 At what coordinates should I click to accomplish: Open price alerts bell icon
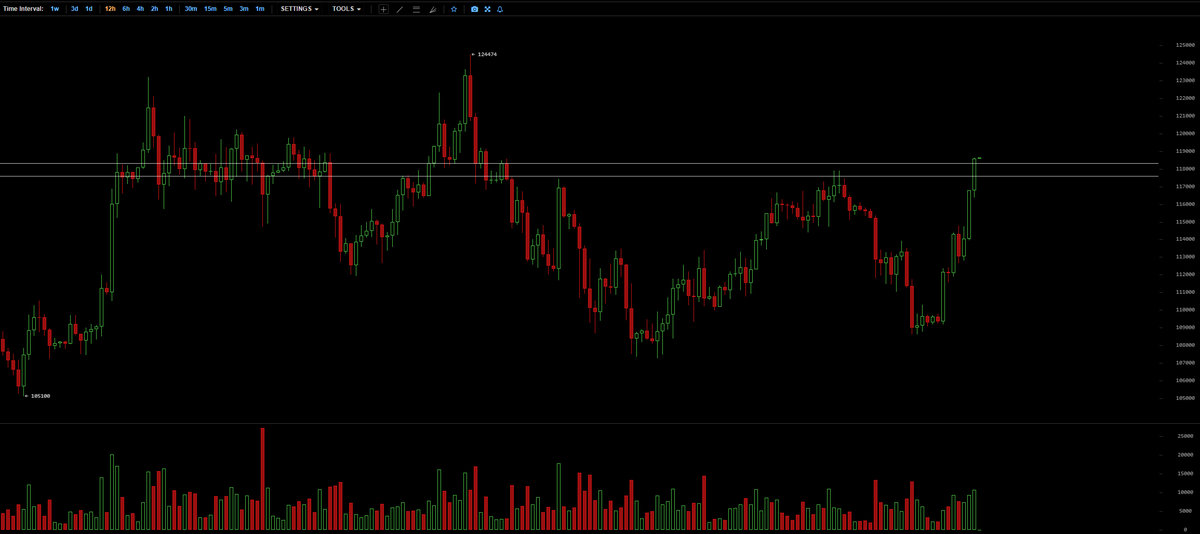click(500, 9)
